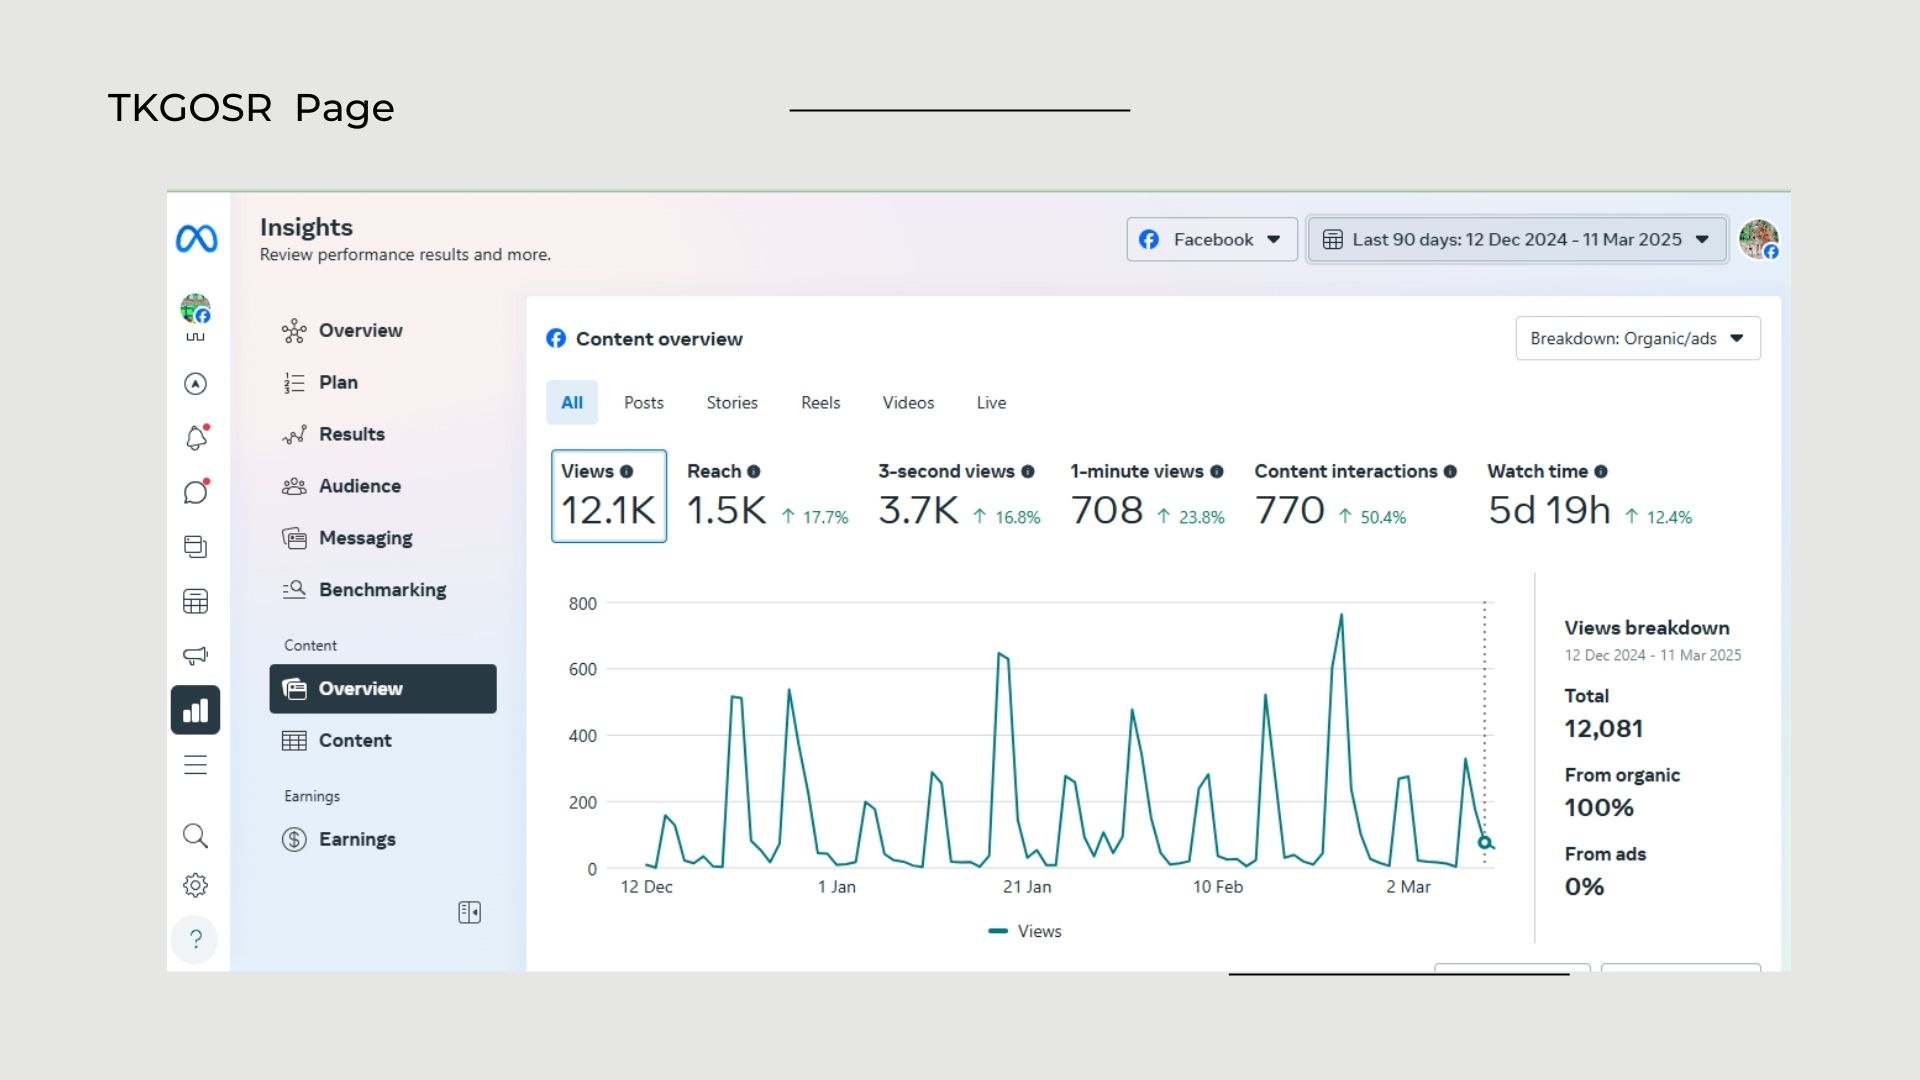Expand Facebook platform dropdown
1920x1080 pixels.
click(x=1212, y=240)
